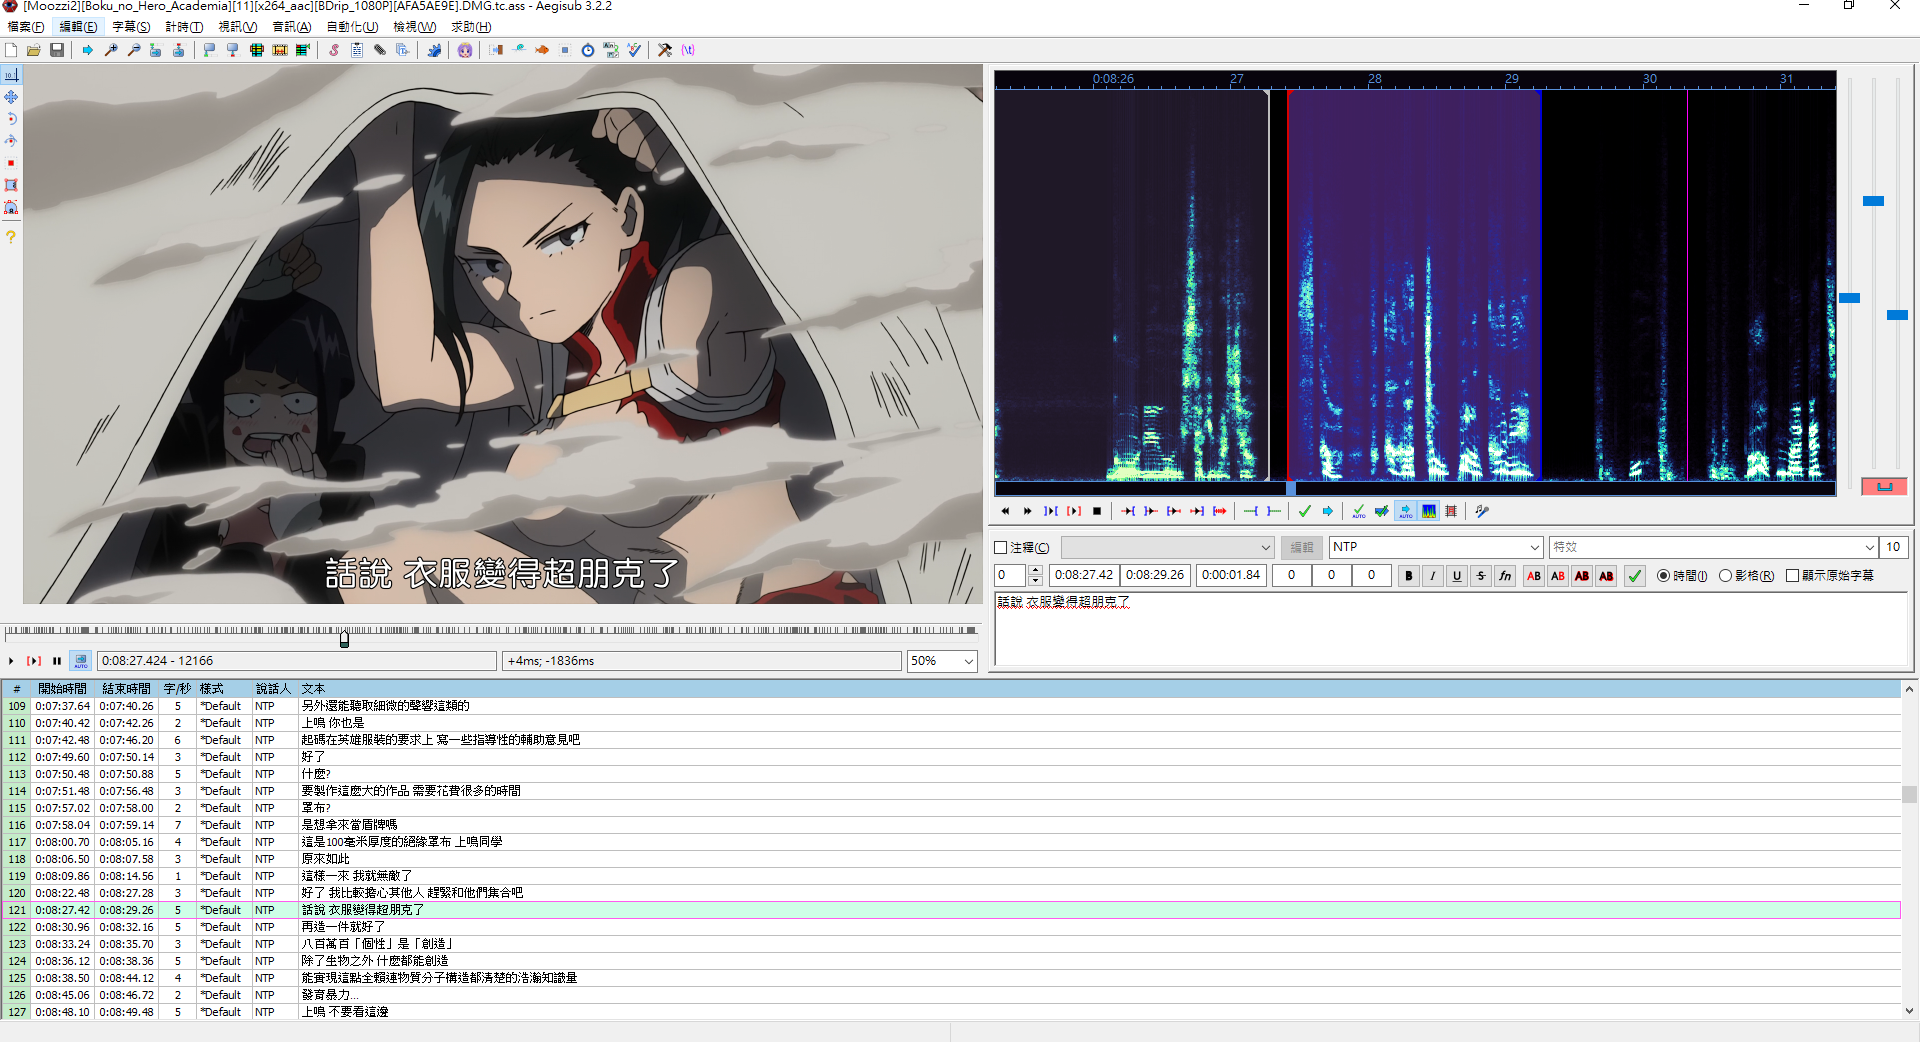The width and height of the screenshot is (1920, 1042).
Task: Open the 視訊 Video menu
Action: [238, 27]
